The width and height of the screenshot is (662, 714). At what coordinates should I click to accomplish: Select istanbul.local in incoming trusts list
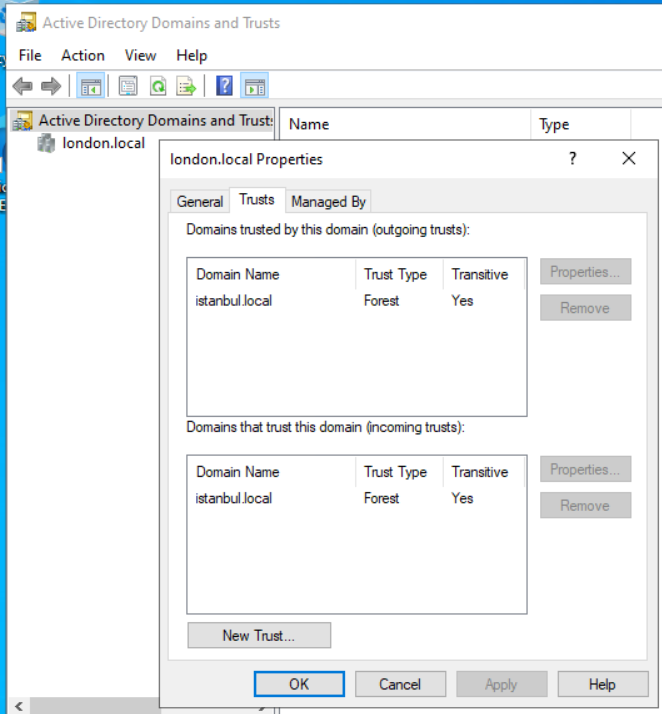point(234,498)
